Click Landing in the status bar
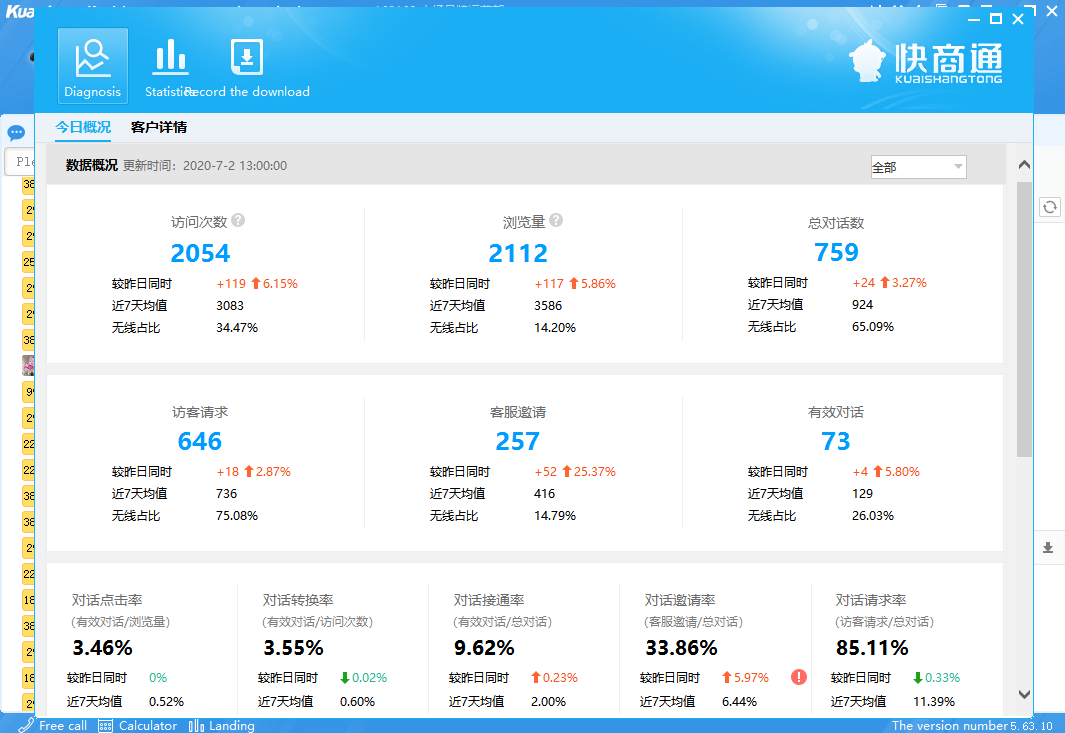Viewport: 1065px width, 733px height. [x=222, y=726]
